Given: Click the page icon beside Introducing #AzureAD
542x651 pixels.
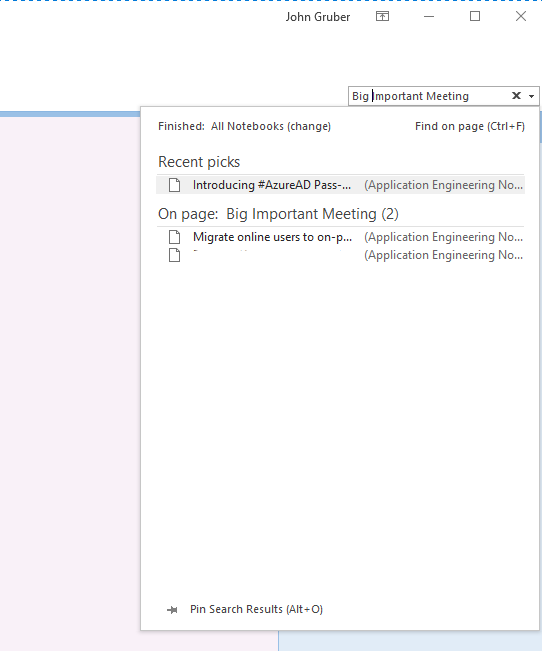Looking at the screenshot, I should (x=174, y=185).
